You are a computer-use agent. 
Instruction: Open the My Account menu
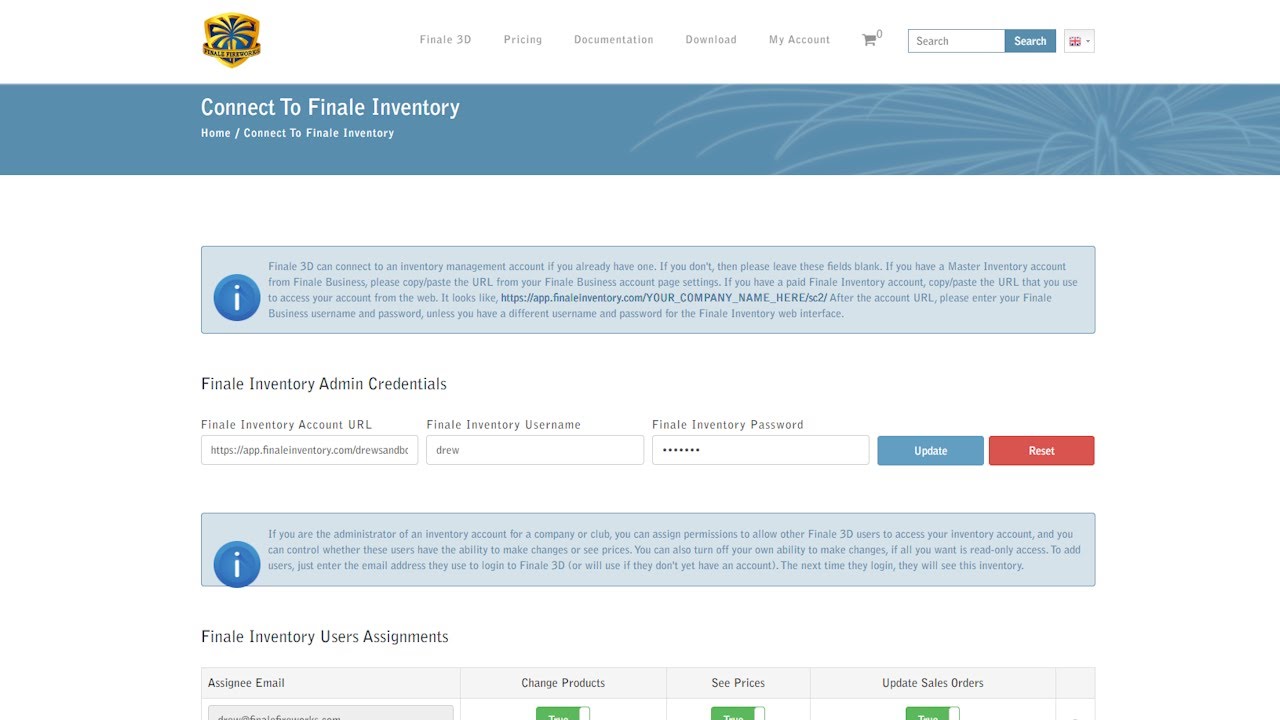click(x=799, y=40)
